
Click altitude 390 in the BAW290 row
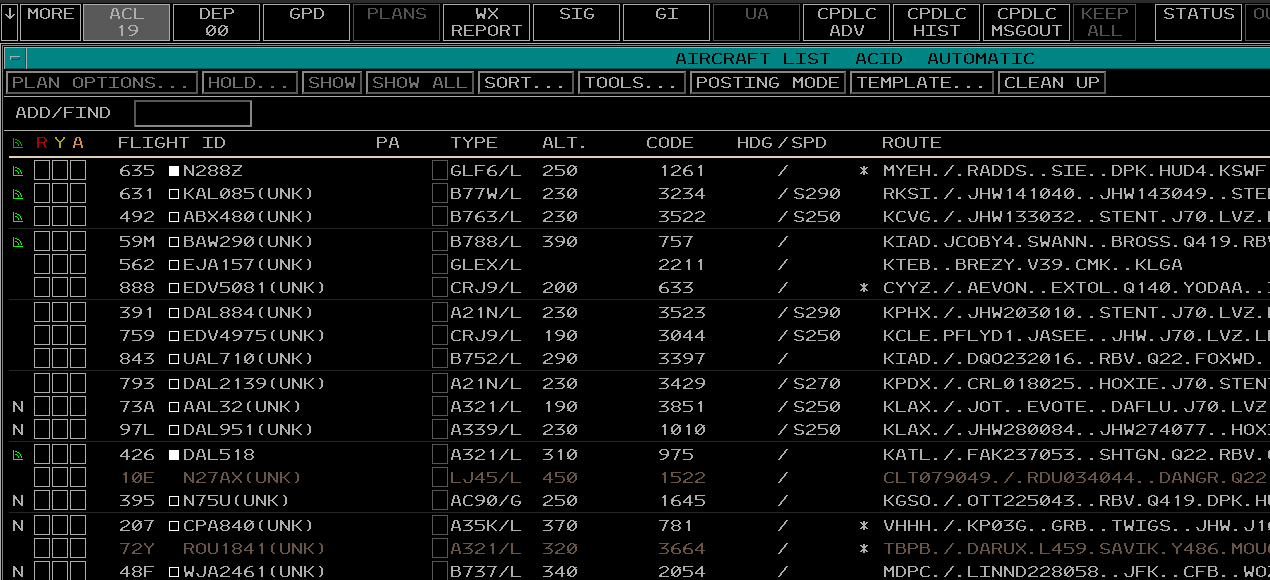pyautogui.click(x=560, y=242)
